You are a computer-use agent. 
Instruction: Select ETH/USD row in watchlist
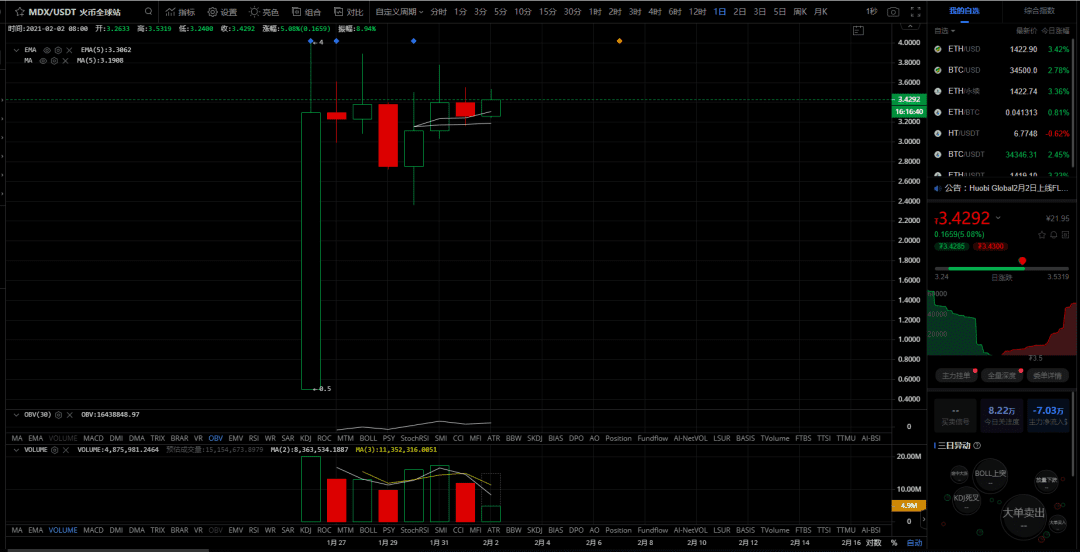tap(1001, 49)
